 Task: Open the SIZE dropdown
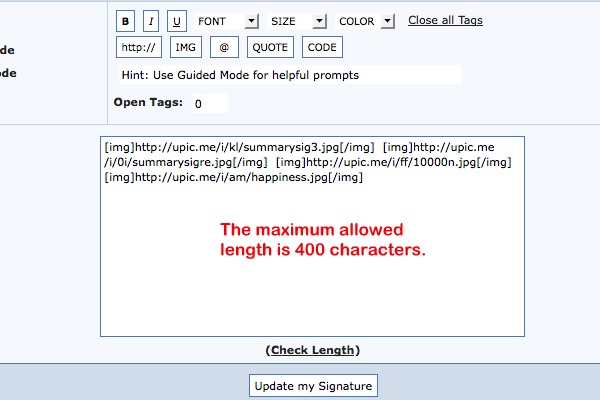tap(297, 21)
